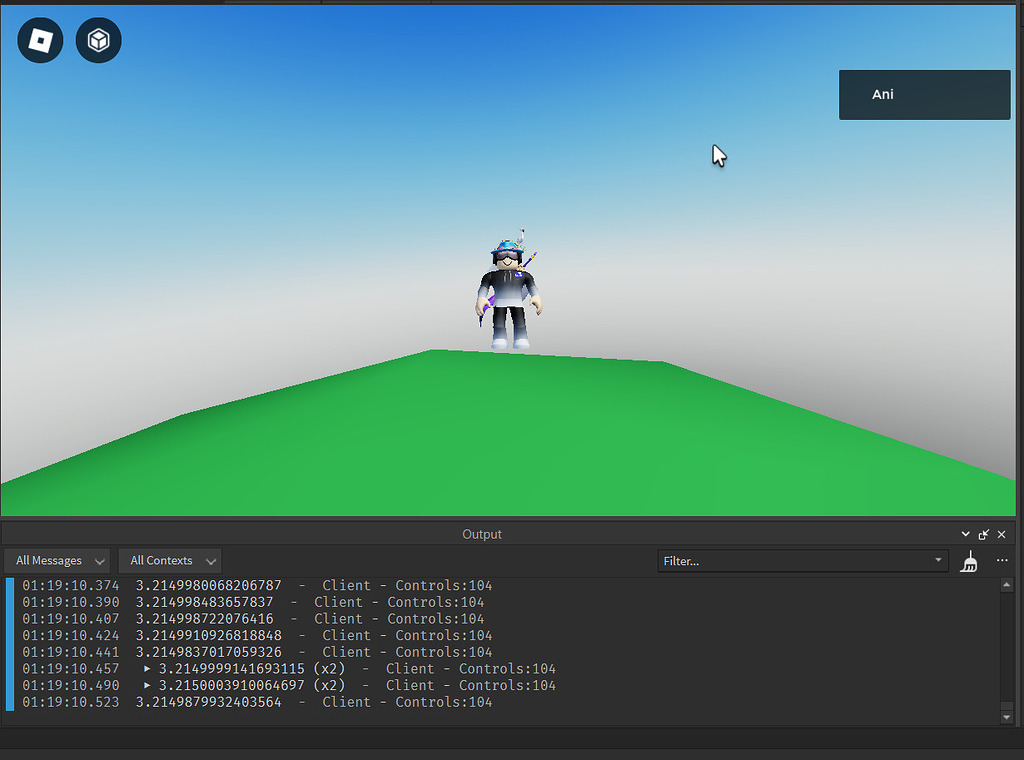The width and height of the screenshot is (1024, 760).
Task: Expand the grouped message ending in (x2) at 01:19:10.457
Action: pos(147,668)
